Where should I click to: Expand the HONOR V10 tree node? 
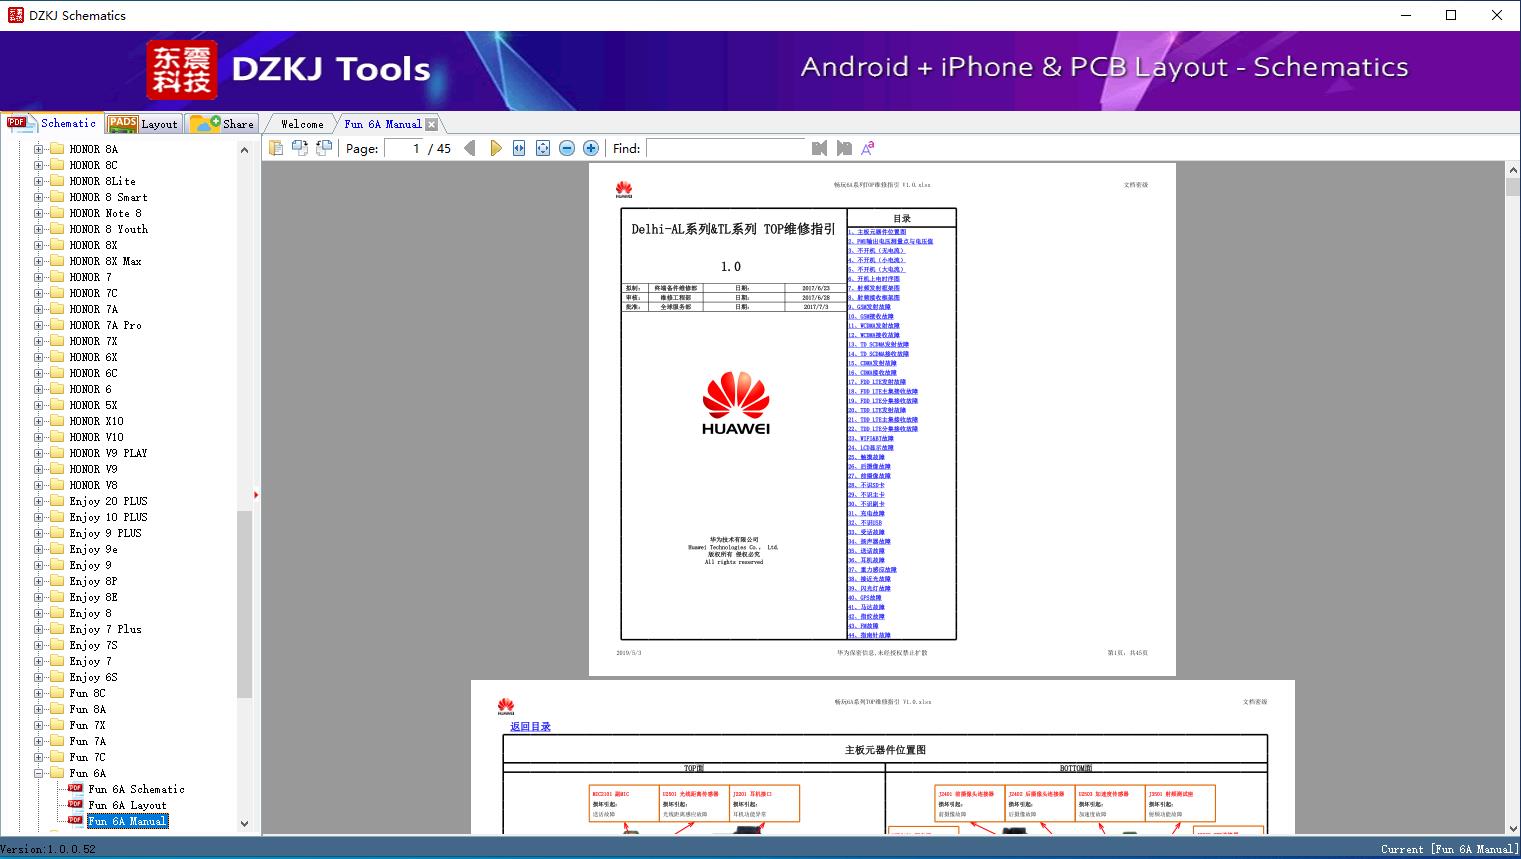coord(38,437)
